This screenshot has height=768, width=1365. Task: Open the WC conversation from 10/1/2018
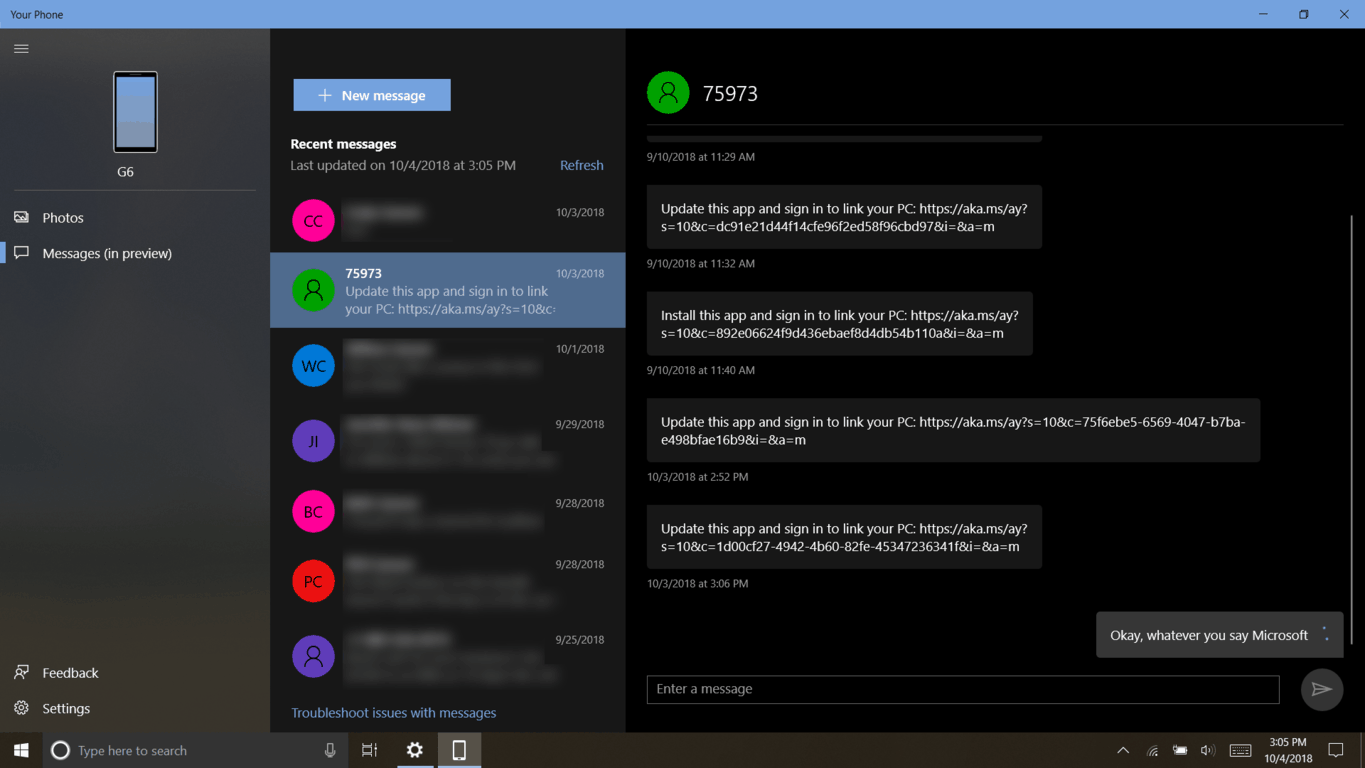tap(448, 366)
